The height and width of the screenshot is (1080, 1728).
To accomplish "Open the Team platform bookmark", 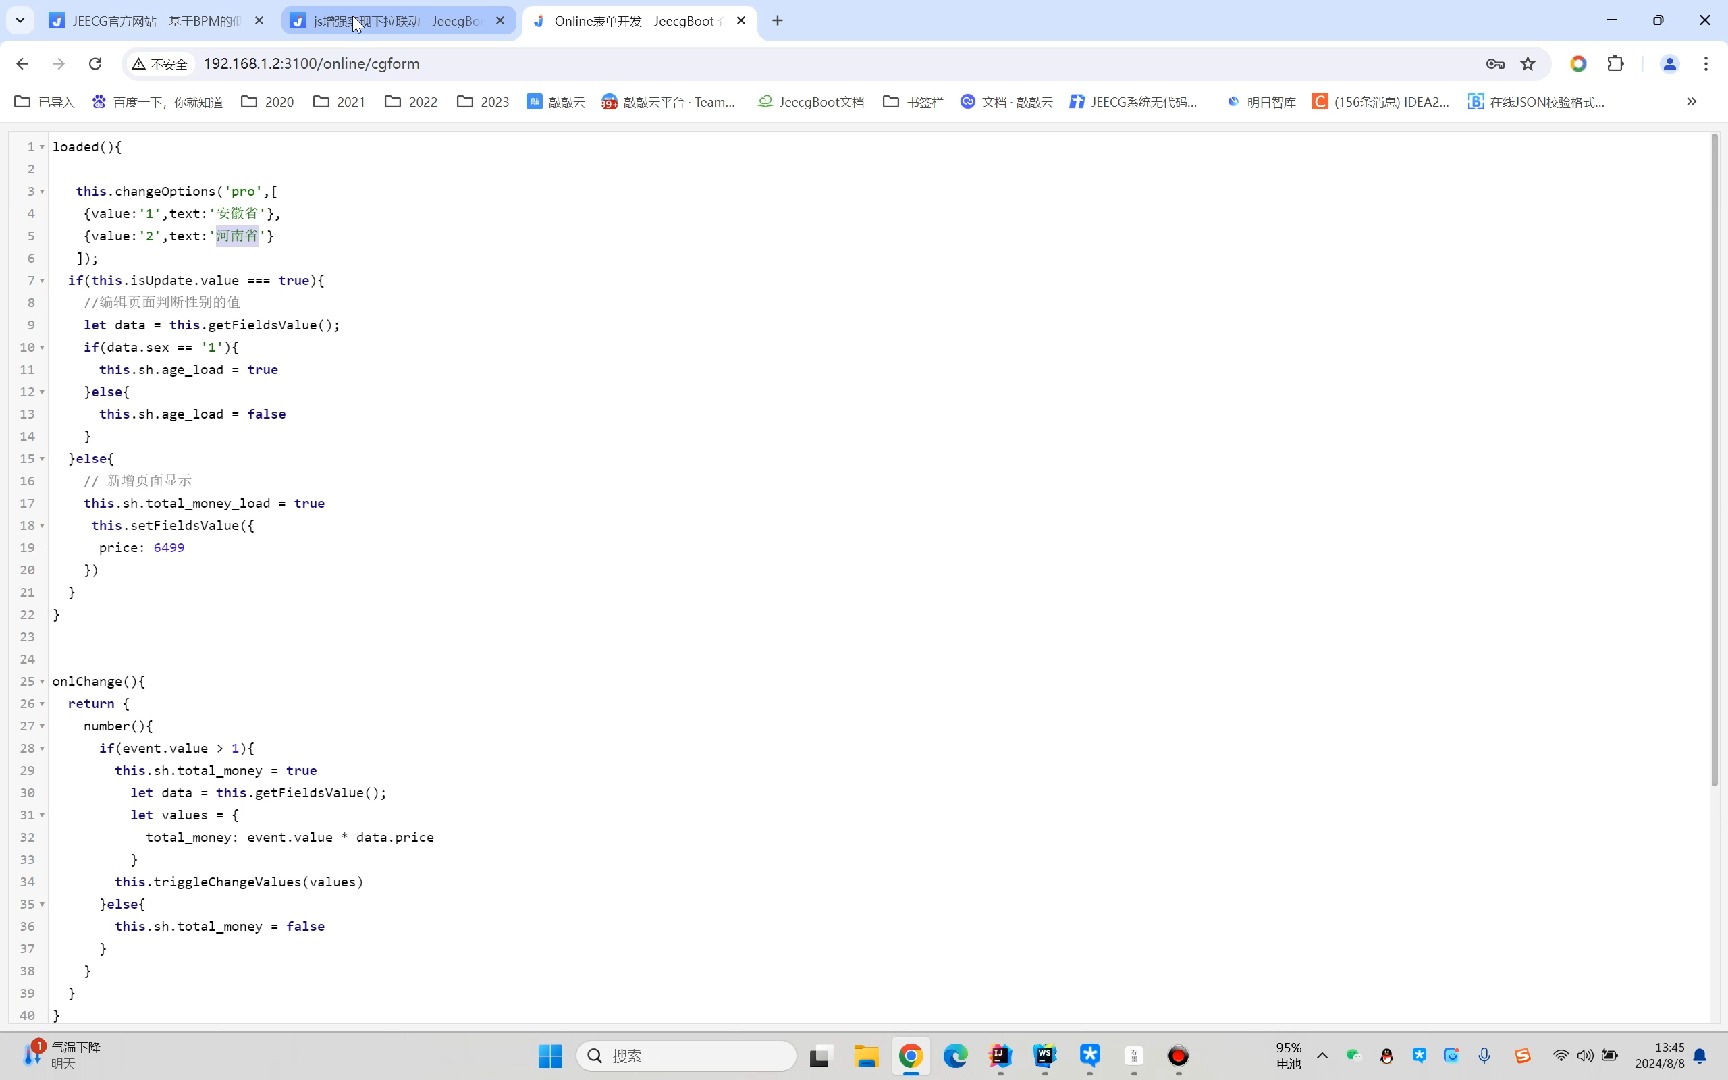I will pyautogui.click(x=668, y=101).
